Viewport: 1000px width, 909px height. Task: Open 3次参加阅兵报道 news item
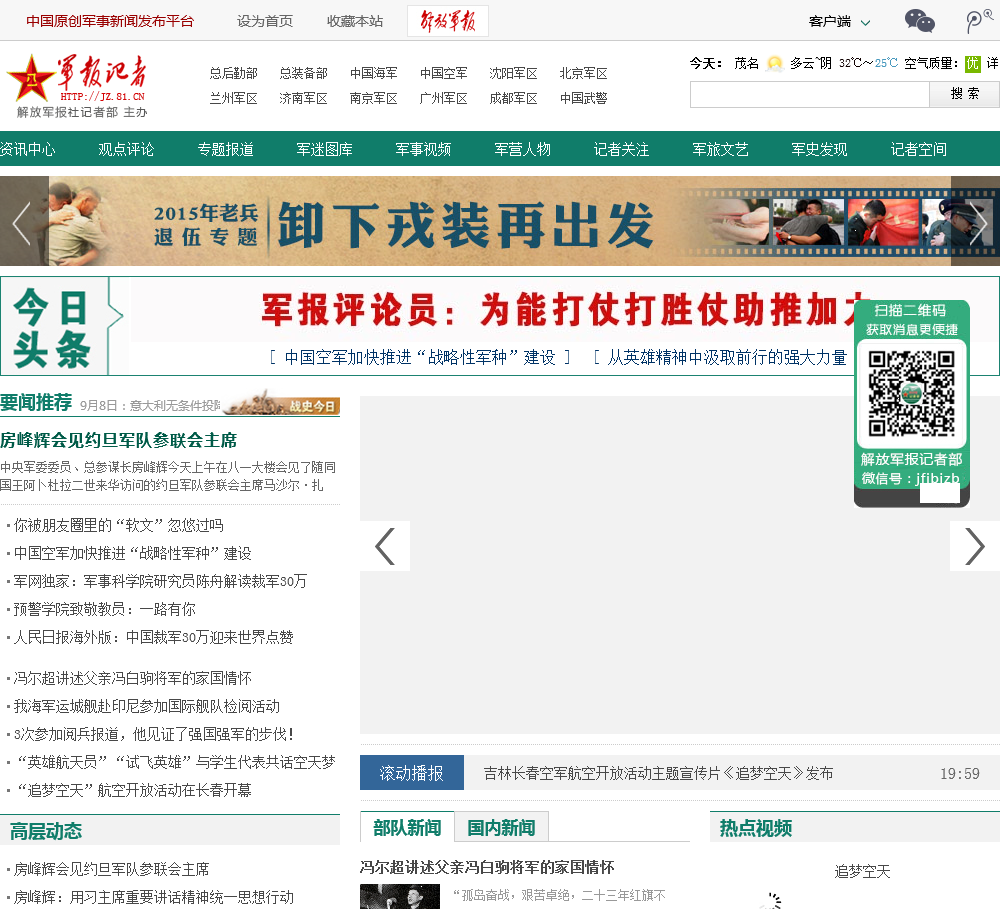(x=154, y=734)
